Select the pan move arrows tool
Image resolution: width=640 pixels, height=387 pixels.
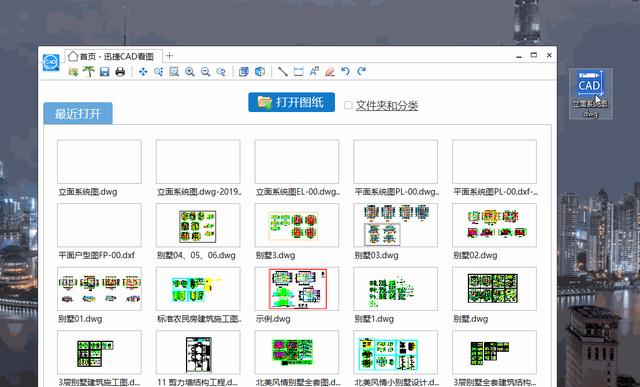143,72
